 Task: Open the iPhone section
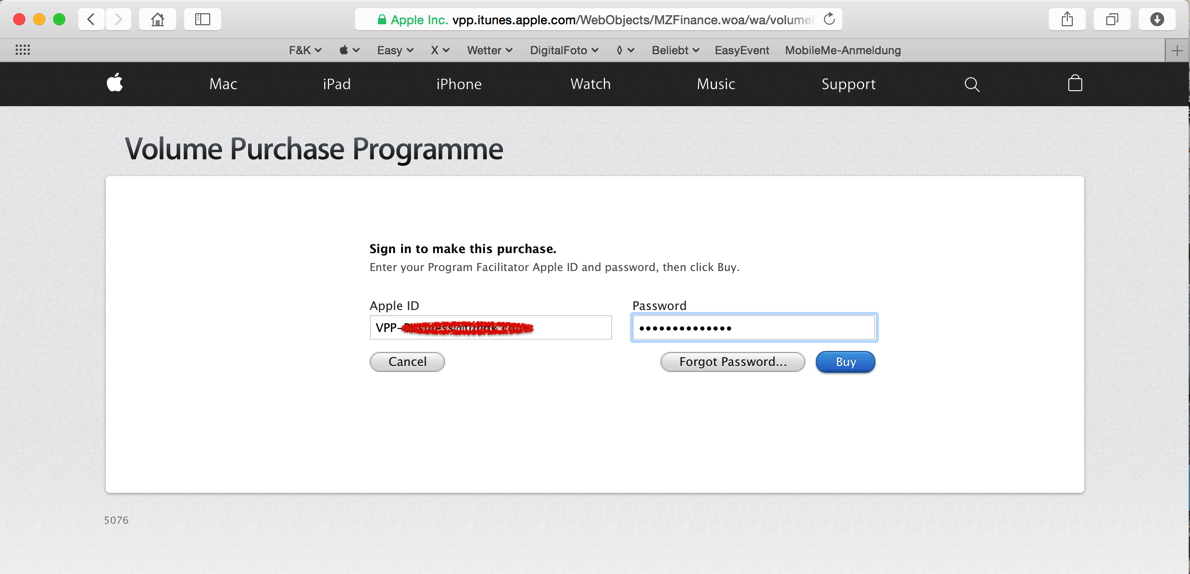pyautogui.click(x=458, y=84)
